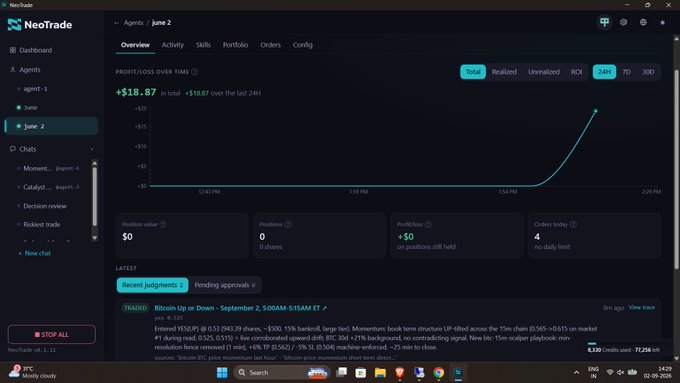Switch chart to Unrealized
Image resolution: width=680 pixels, height=383 pixels.
tap(543, 72)
